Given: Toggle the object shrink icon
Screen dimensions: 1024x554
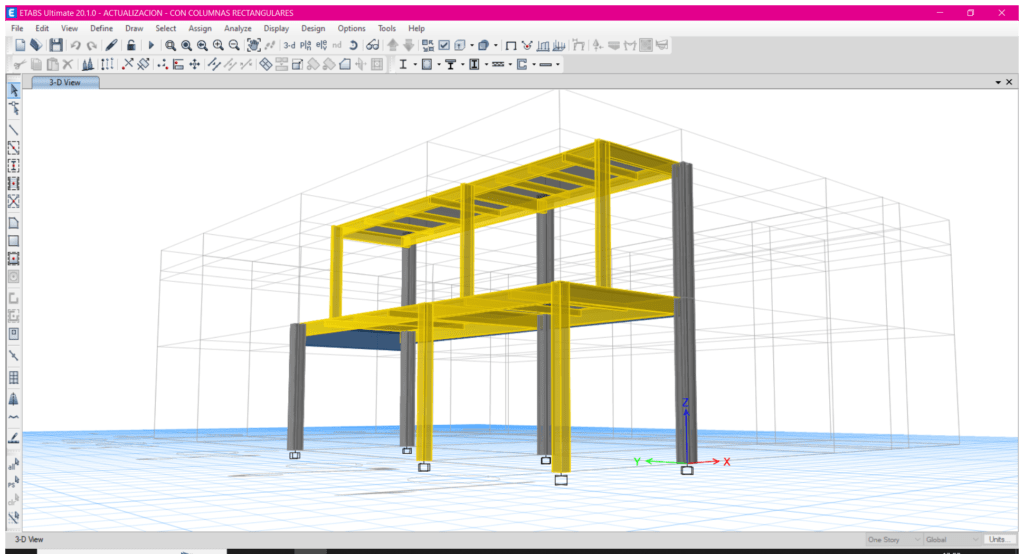Looking at the screenshot, I should point(428,45).
